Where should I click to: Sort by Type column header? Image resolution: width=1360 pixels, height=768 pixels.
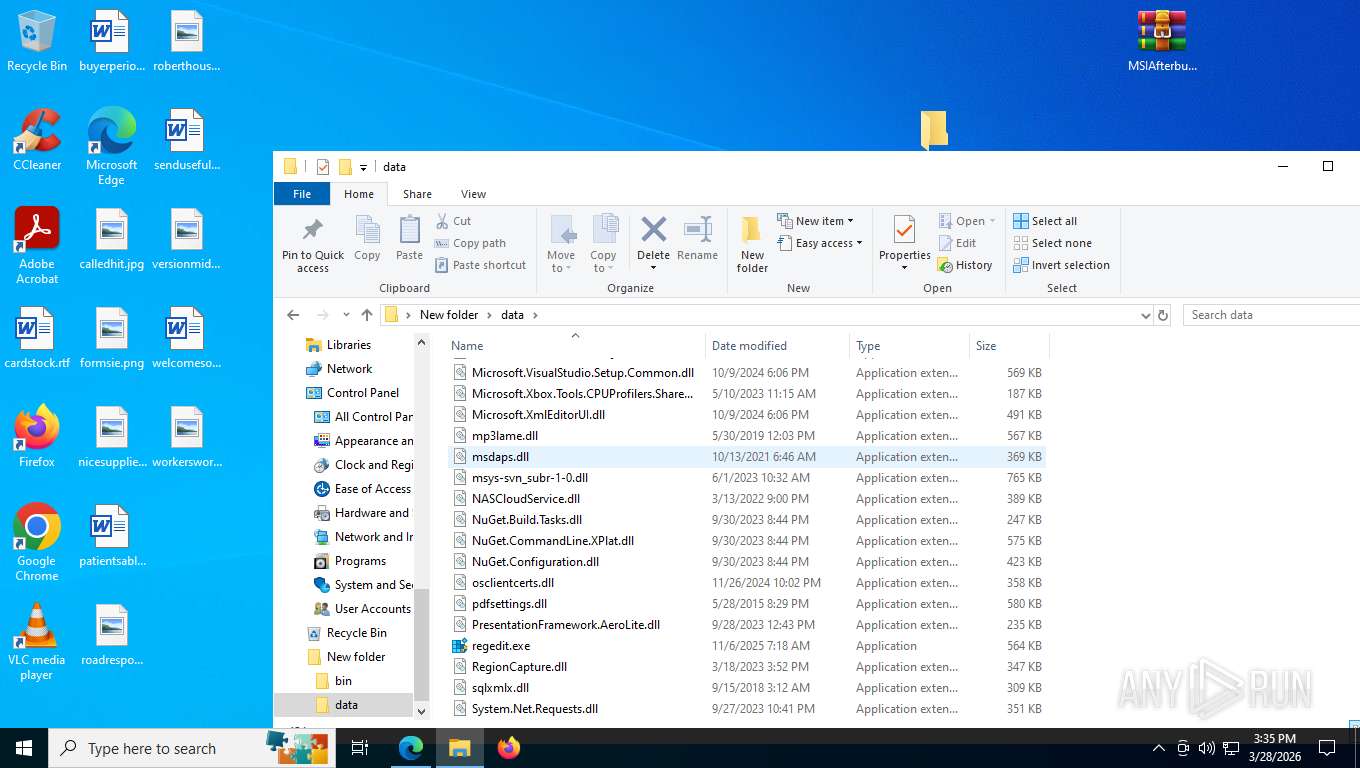click(909, 346)
